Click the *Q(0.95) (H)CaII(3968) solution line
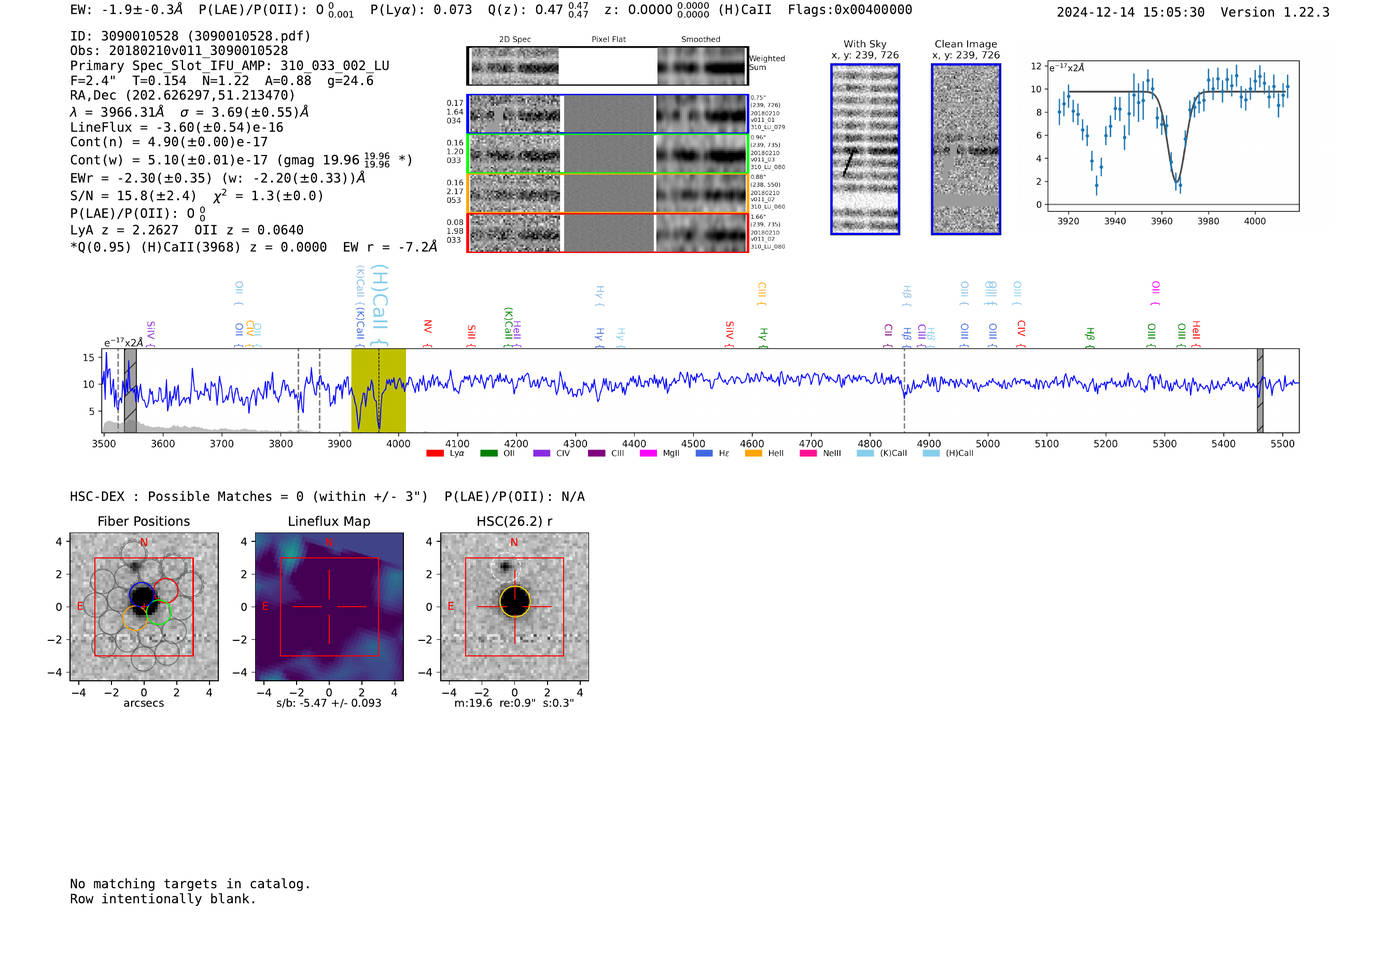The height and width of the screenshot is (953, 1400). click(x=253, y=247)
